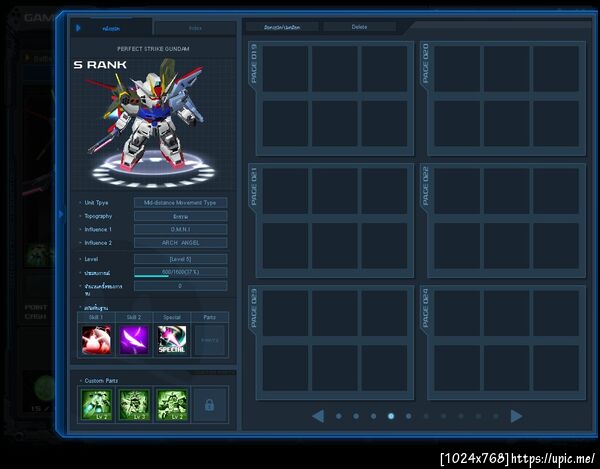Click the S RANK label
The width and height of the screenshot is (600, 469).
(x=100, y=65)
